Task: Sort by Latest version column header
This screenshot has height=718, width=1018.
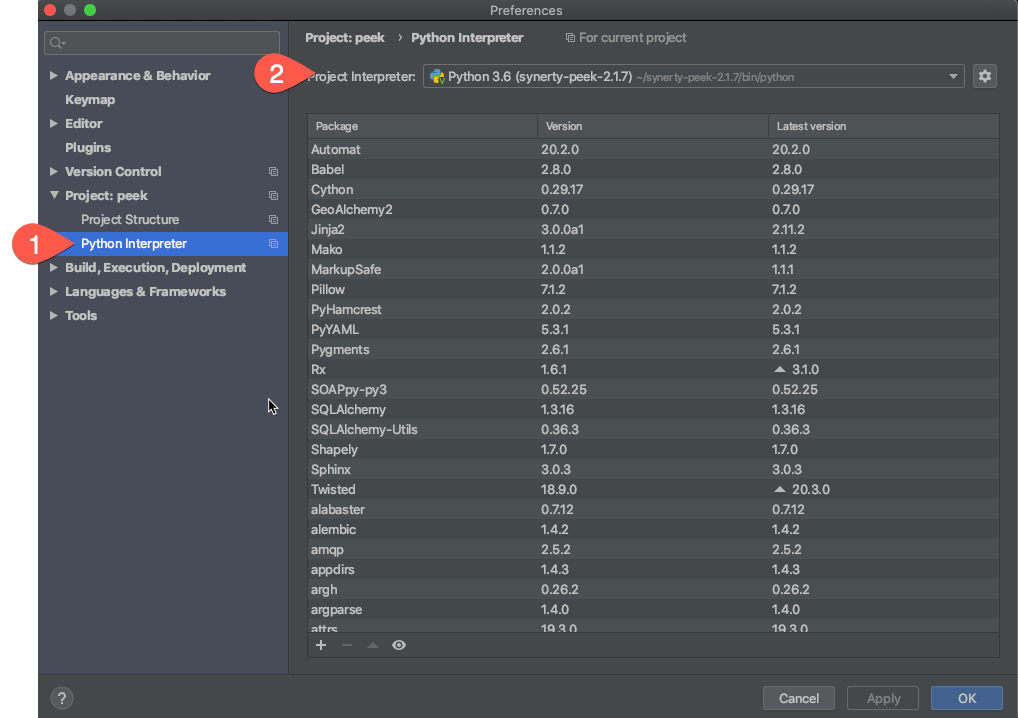Action: (884, 126)
